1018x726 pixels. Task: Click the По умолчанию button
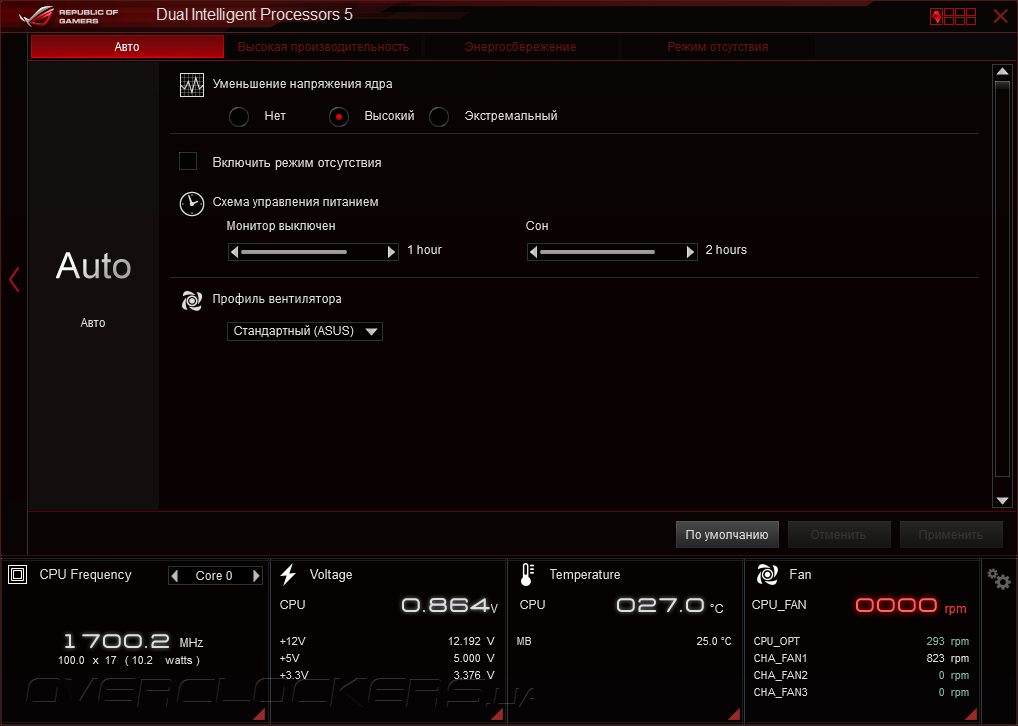point(727,534)
